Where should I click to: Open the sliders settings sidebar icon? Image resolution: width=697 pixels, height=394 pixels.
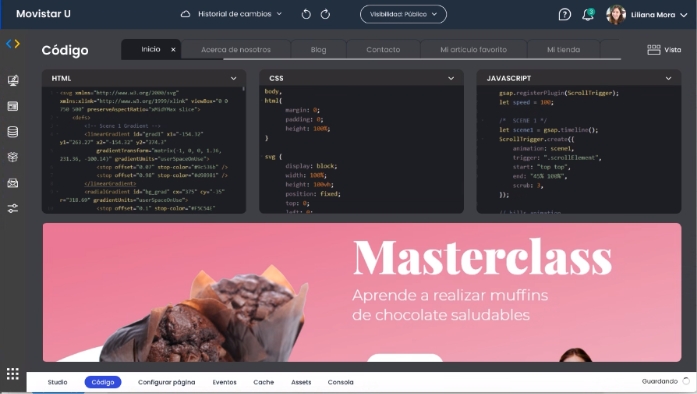(13, 208)
